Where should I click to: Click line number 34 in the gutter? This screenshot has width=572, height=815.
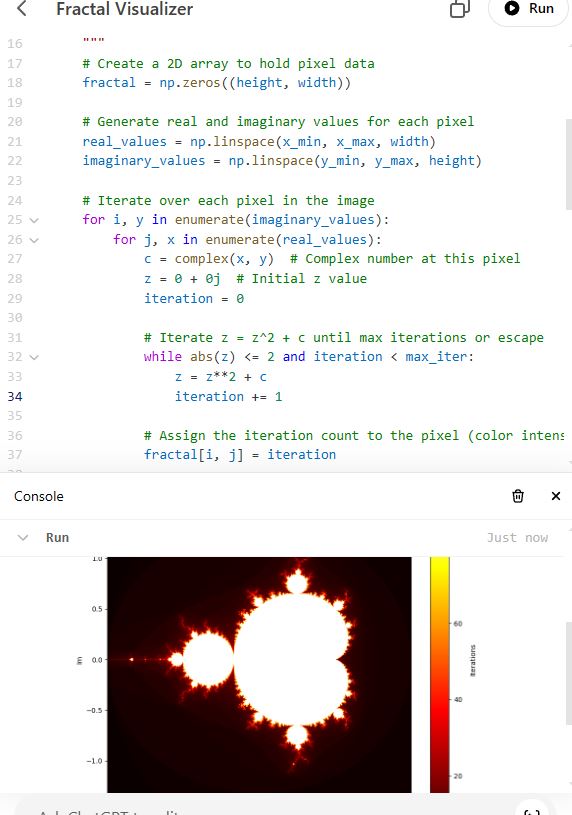pyautogui.click(x=15, y=397)
